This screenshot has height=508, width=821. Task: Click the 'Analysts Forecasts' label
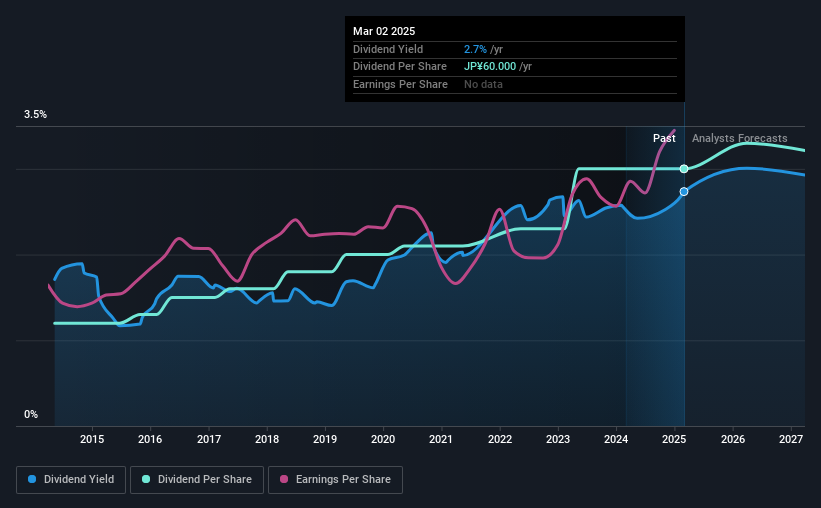pyautogui.click(x=739, y=138)
